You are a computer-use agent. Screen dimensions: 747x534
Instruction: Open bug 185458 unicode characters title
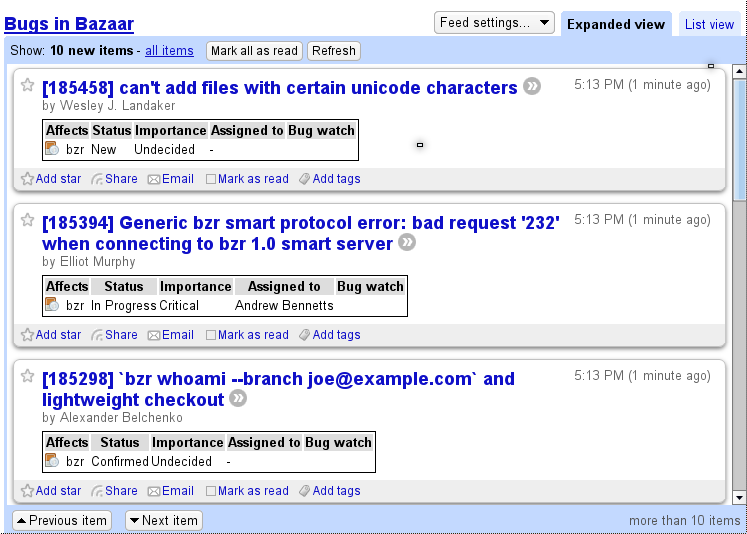[280, 88]
